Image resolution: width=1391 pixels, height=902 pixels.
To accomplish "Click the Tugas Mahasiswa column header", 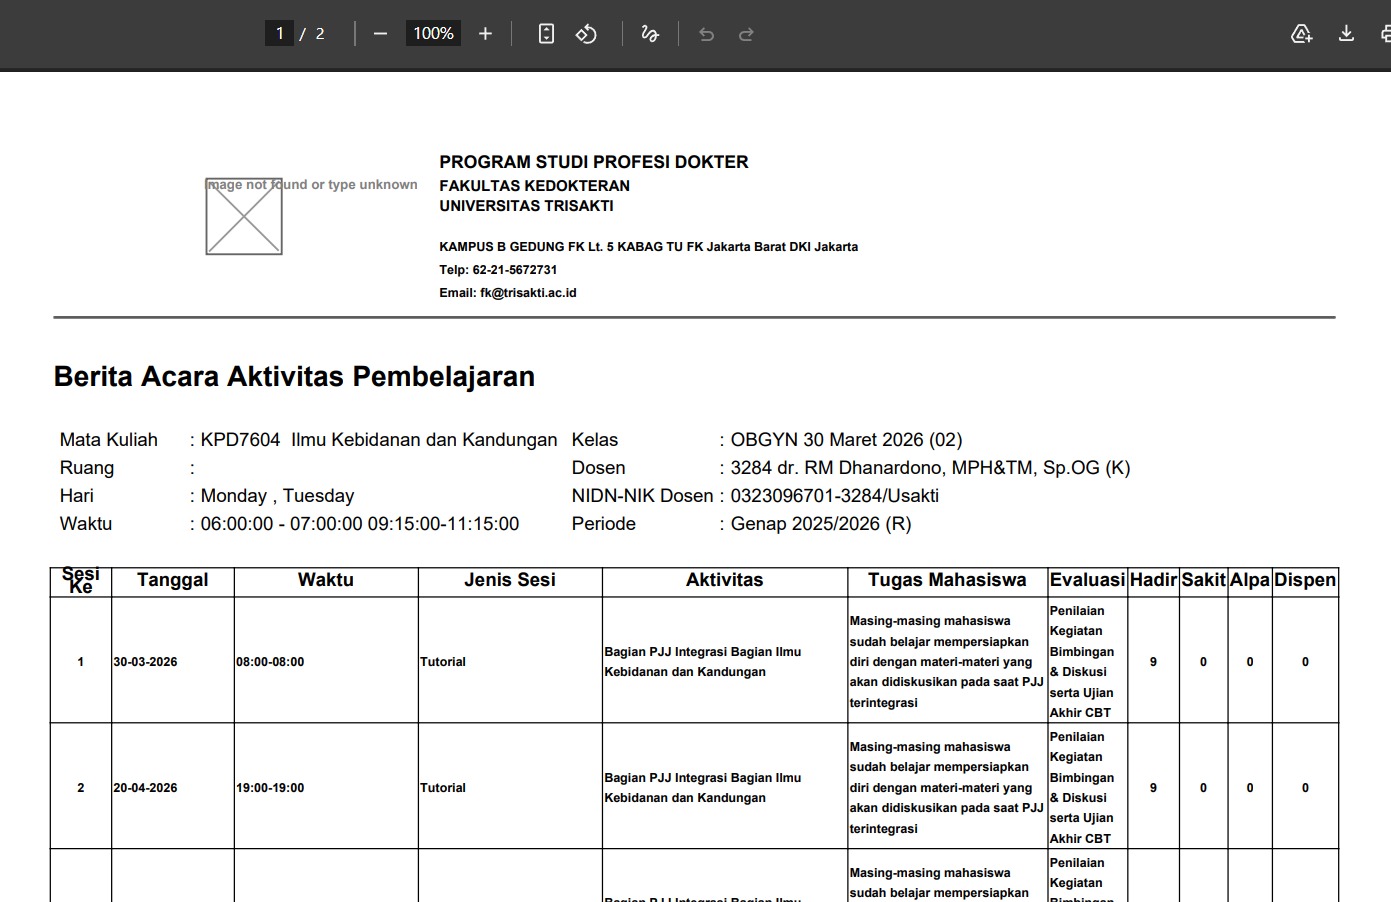I will point(947,580).
